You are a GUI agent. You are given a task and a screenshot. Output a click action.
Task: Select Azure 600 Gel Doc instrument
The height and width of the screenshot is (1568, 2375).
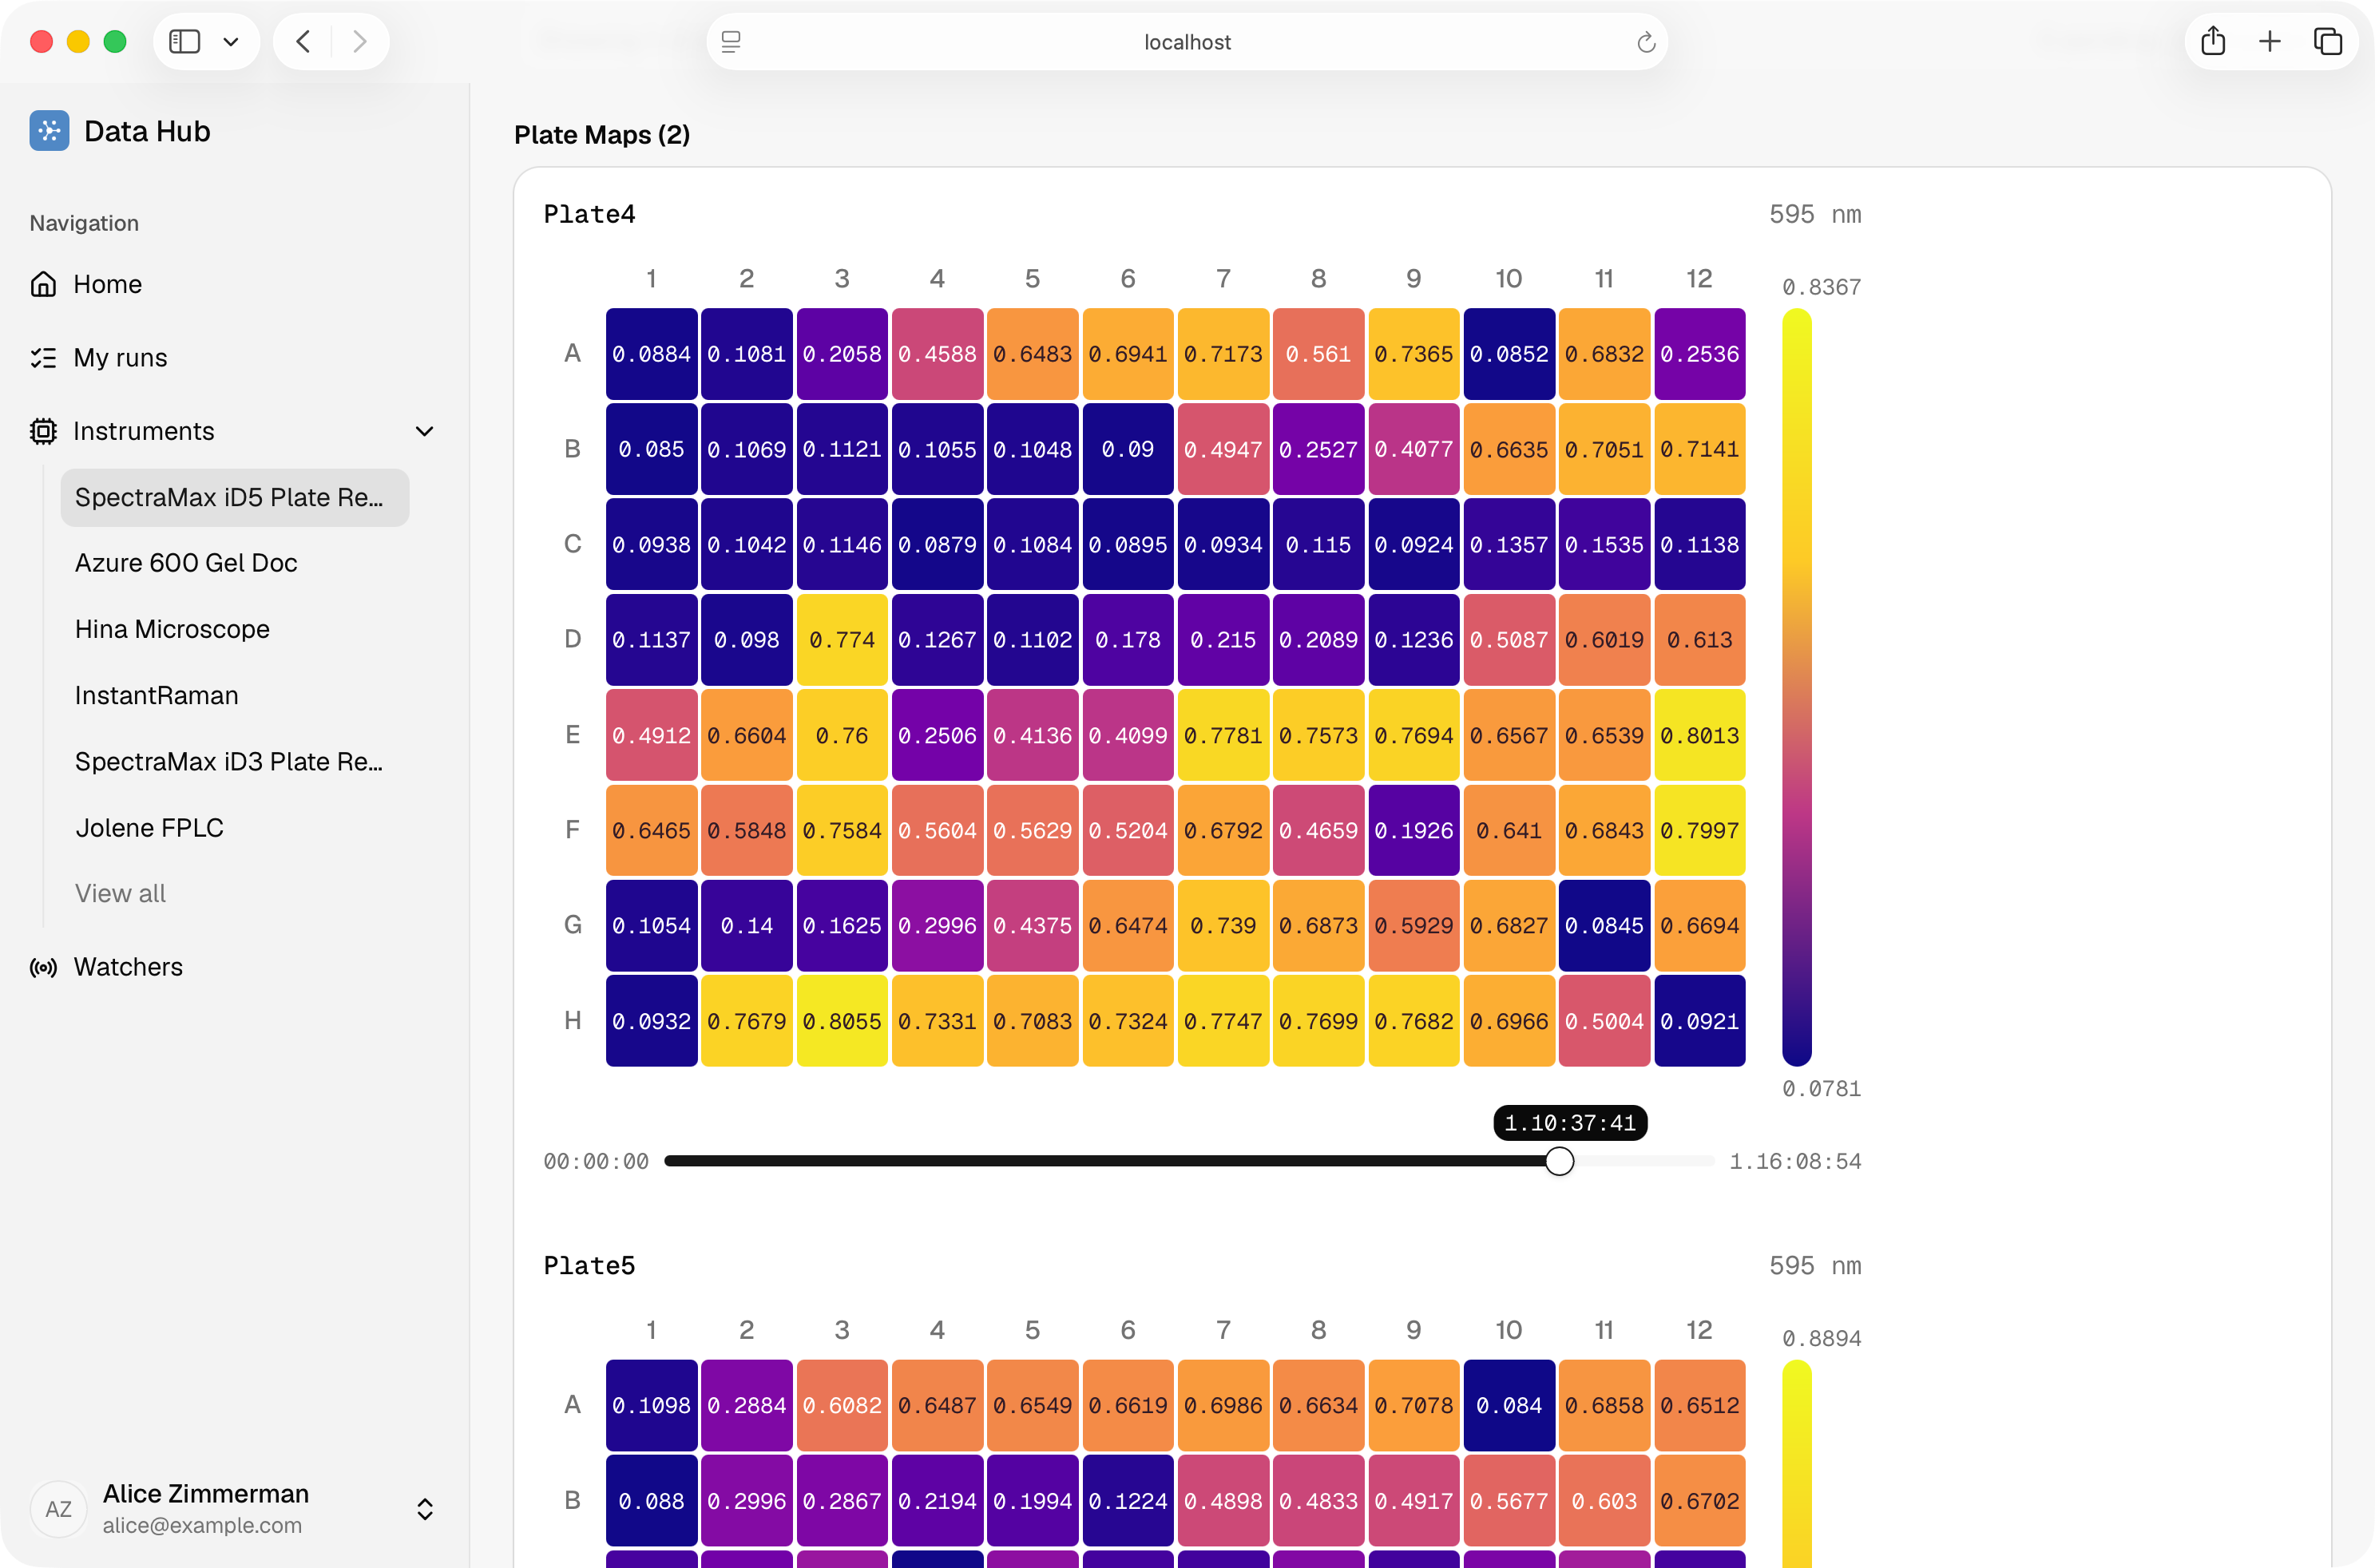pos(186,563)
